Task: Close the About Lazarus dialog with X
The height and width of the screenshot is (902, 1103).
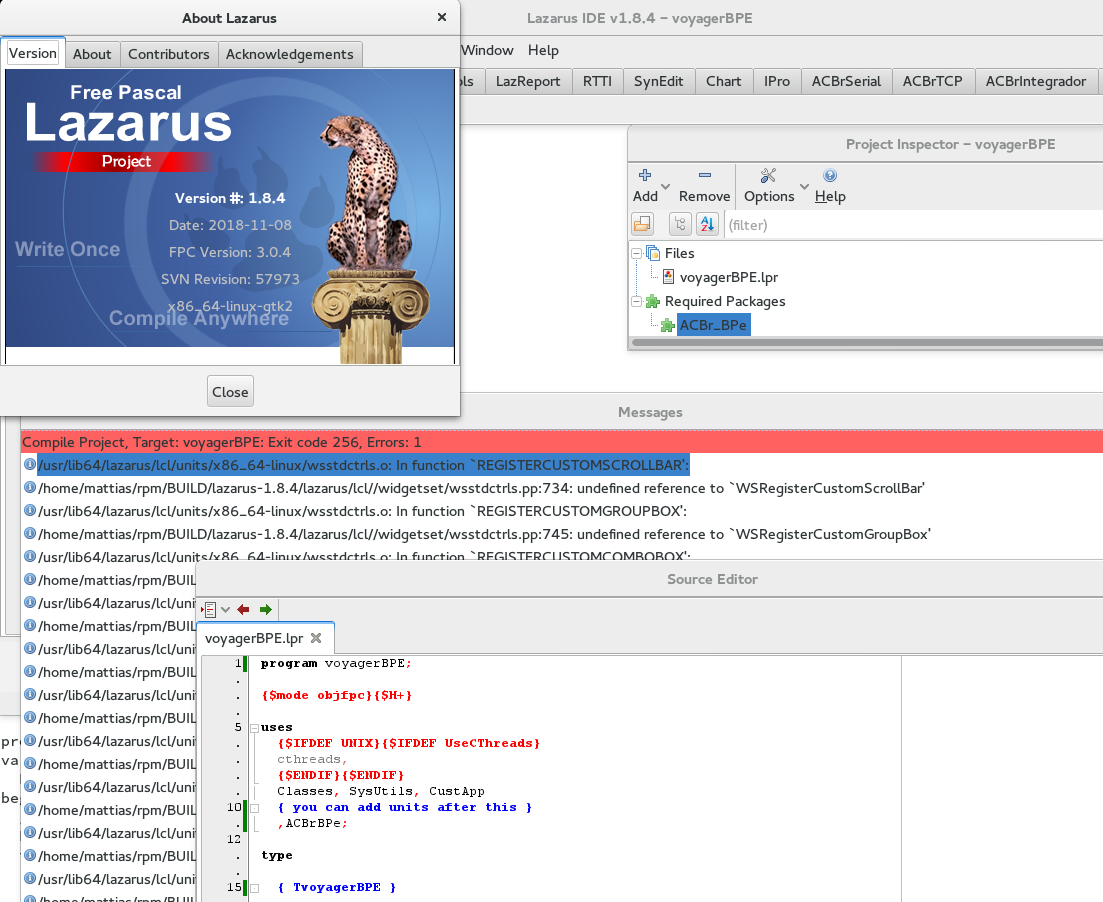Action: [442, 18]
